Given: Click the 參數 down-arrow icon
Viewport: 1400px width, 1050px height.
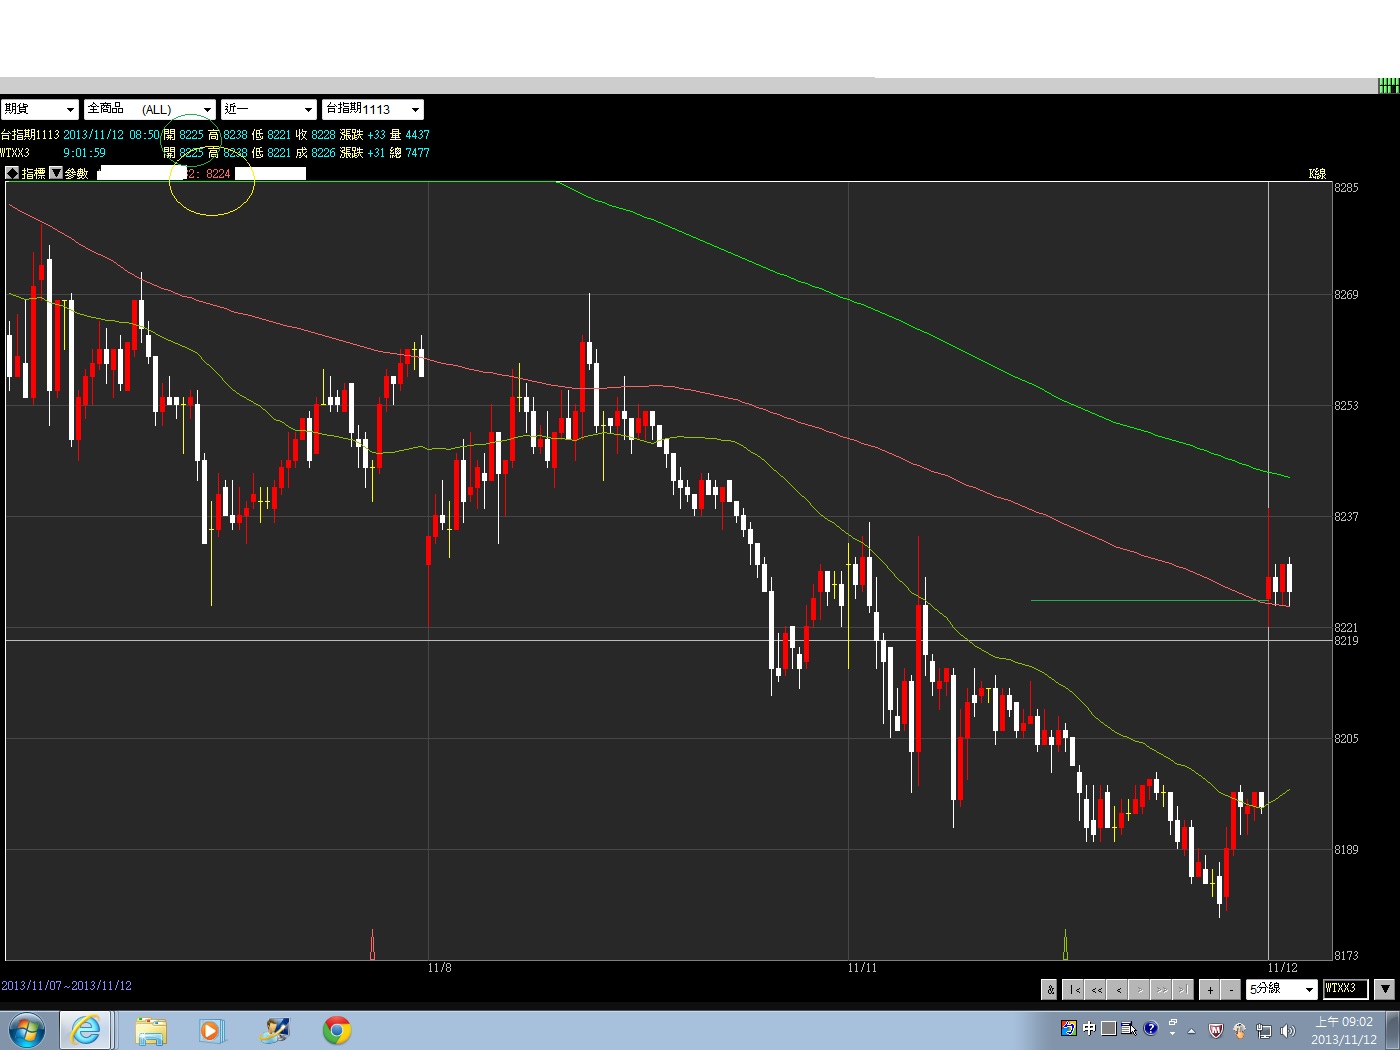Looking at the screenshot, I should coord(56,173).
